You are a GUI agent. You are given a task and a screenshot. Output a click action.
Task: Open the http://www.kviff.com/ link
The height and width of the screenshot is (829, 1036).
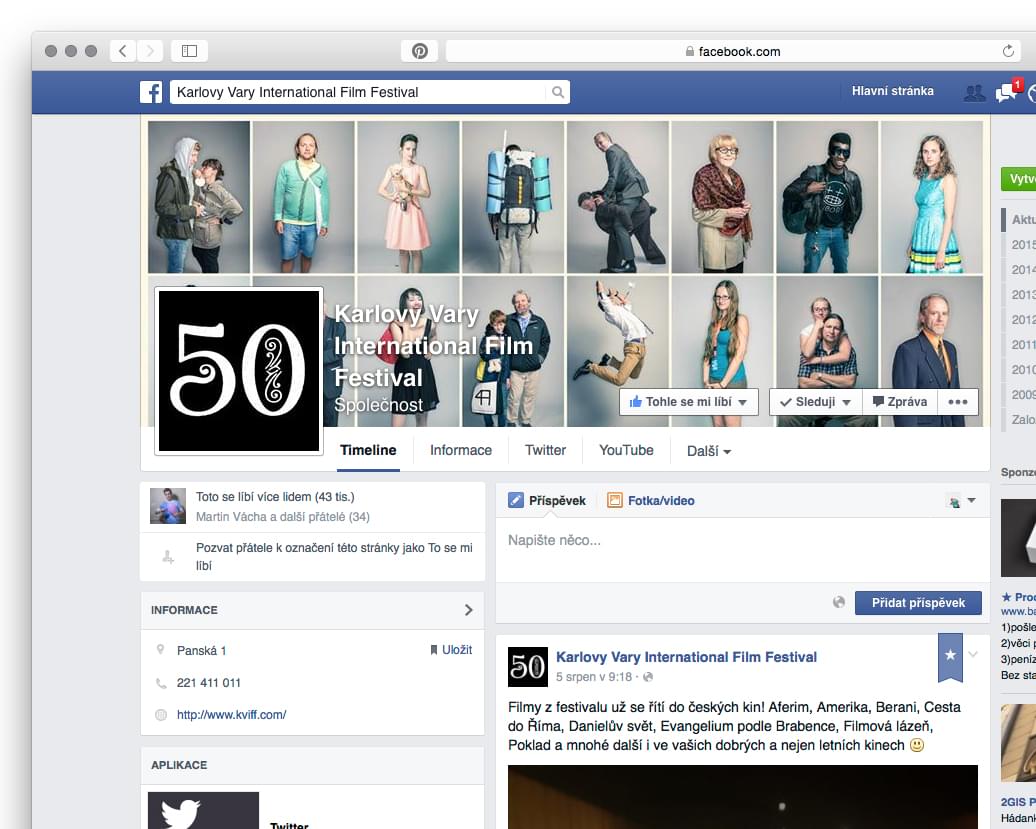pyautogui.click(x=231, y=714)
